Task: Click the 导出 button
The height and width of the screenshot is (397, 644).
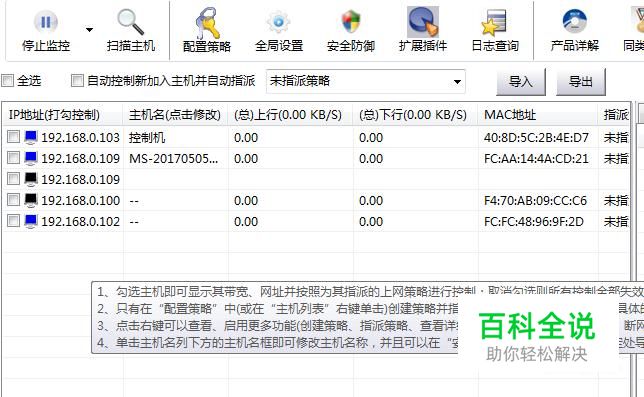Action: pos(581,82)
